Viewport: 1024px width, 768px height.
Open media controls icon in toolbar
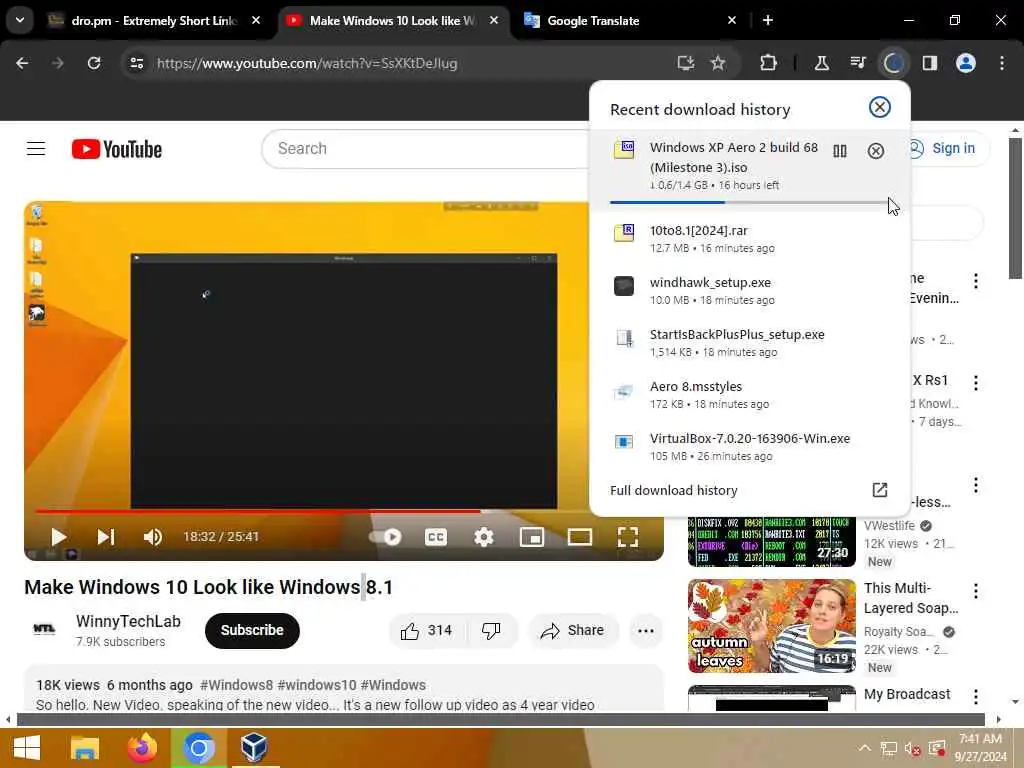(x=858, y=63)
